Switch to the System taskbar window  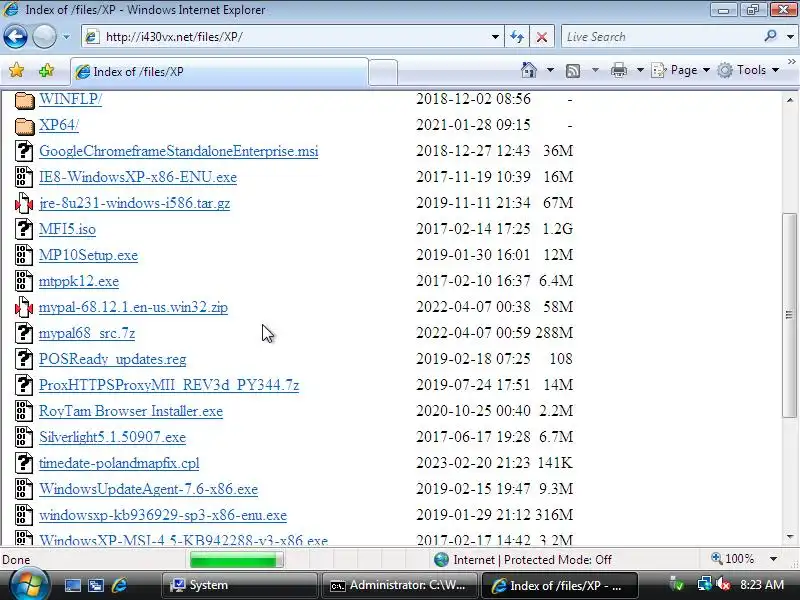tap(239, 585)
